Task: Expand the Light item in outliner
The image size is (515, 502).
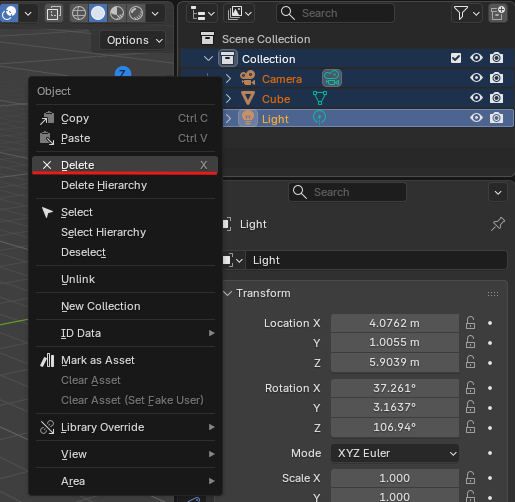Action: [x=228, y=119]
